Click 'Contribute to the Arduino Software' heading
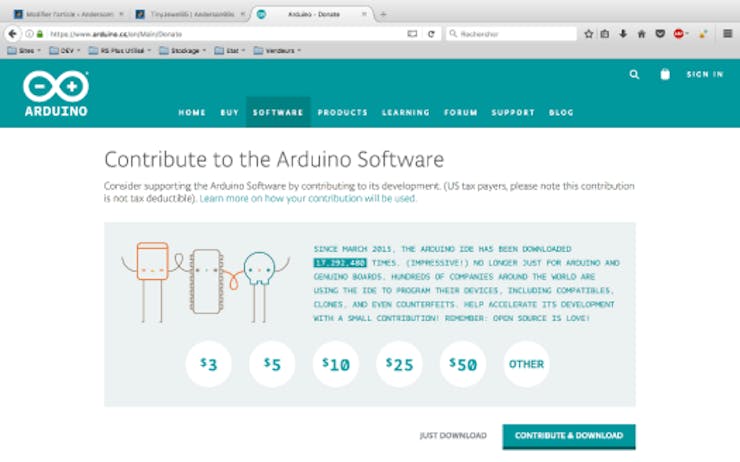Viewport: 740px width, 462px height. coord(274,160)
